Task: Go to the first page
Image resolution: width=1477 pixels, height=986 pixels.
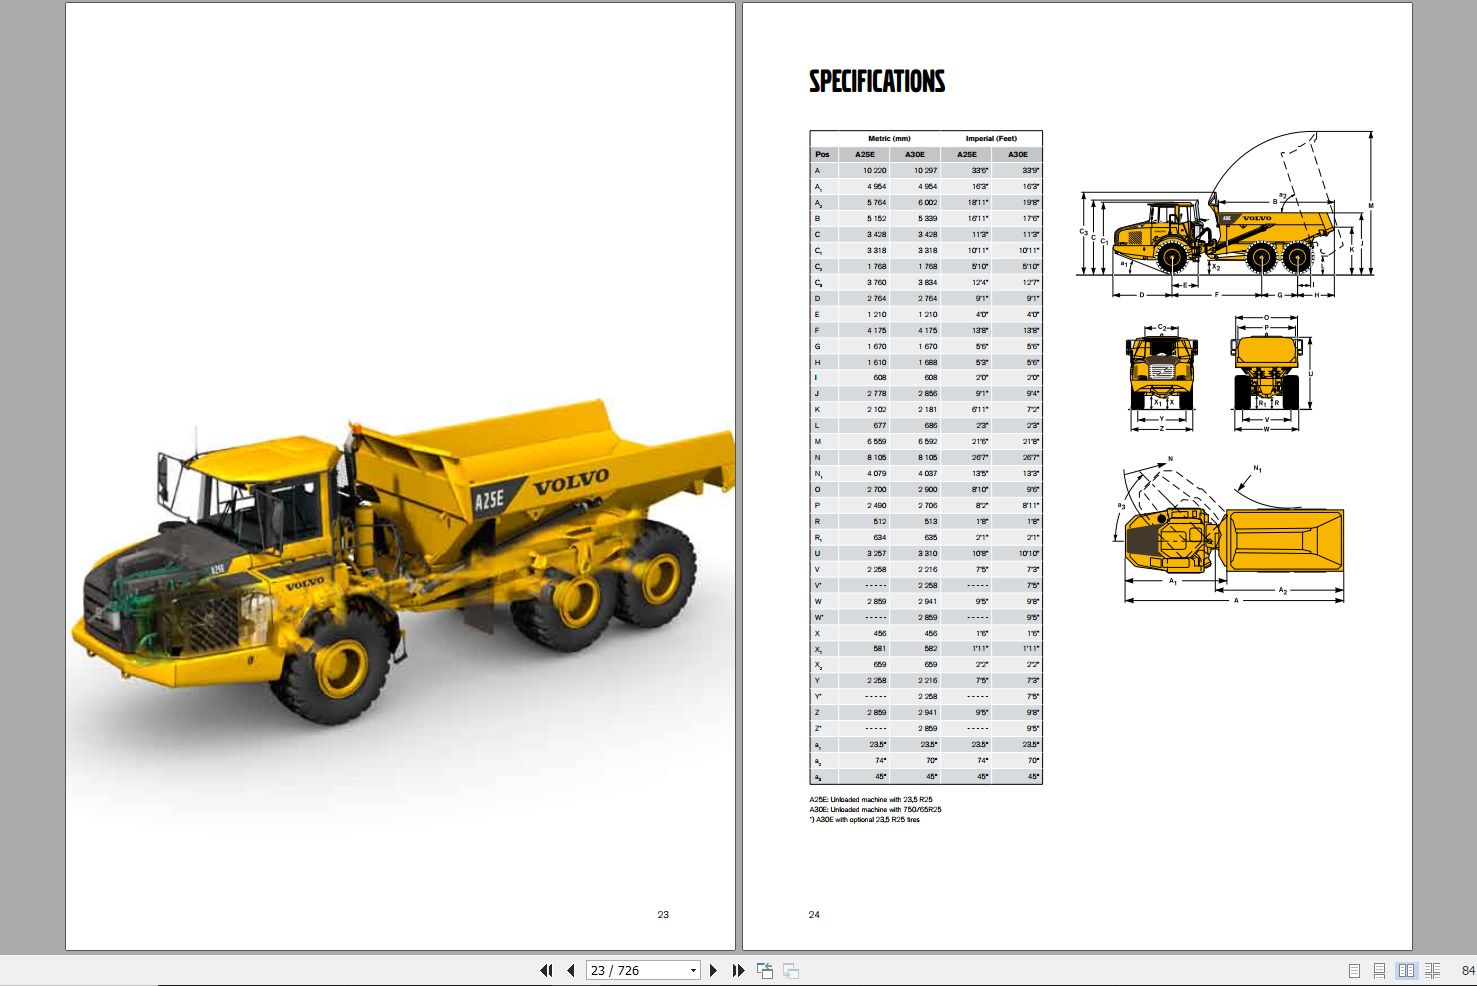Action: tap(546, 970)
